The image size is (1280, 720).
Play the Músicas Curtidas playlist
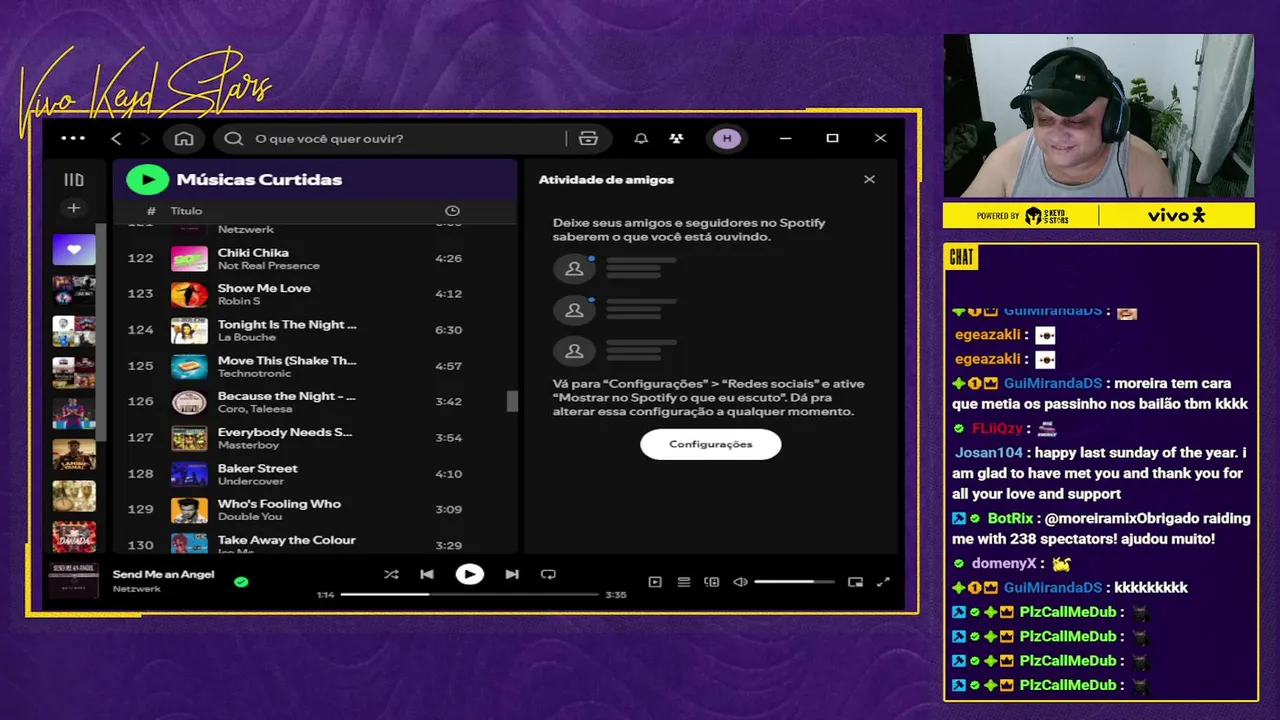(147, 179)
